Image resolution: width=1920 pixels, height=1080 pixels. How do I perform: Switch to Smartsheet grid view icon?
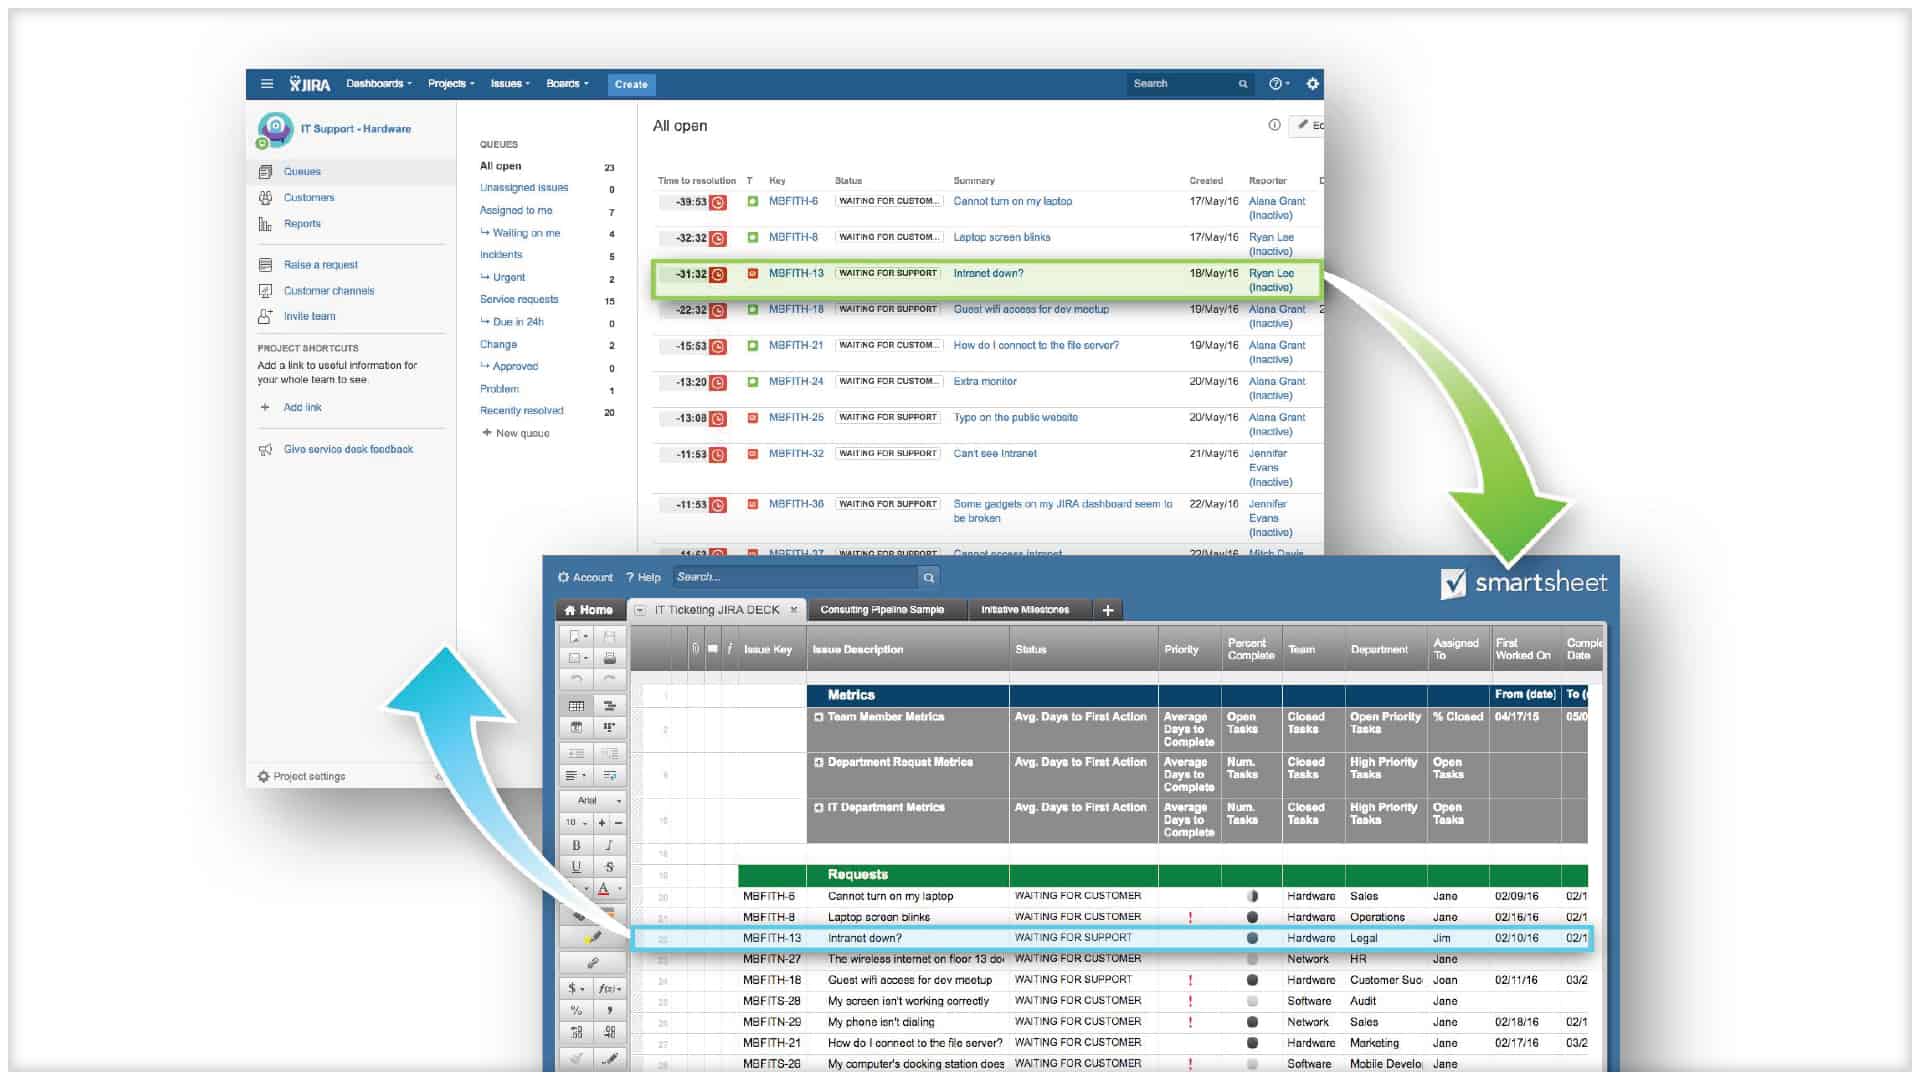coord(576,706)
